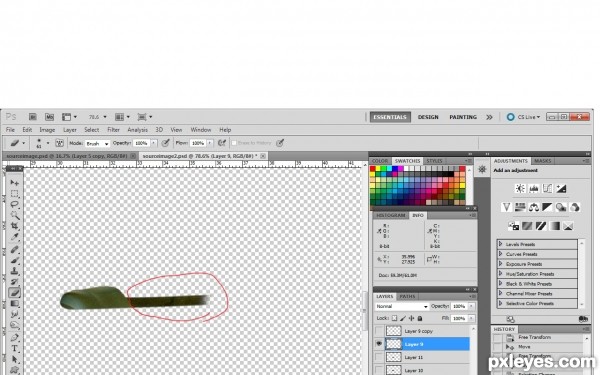Viewport: 600px width, 375px height.
Task: Select the Move tool
Action: [x=15, y=183]
